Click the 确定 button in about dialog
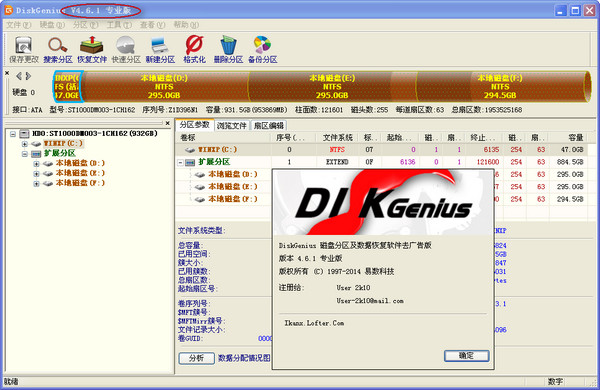This screenshot has width=600, height=390. [466, 356]
